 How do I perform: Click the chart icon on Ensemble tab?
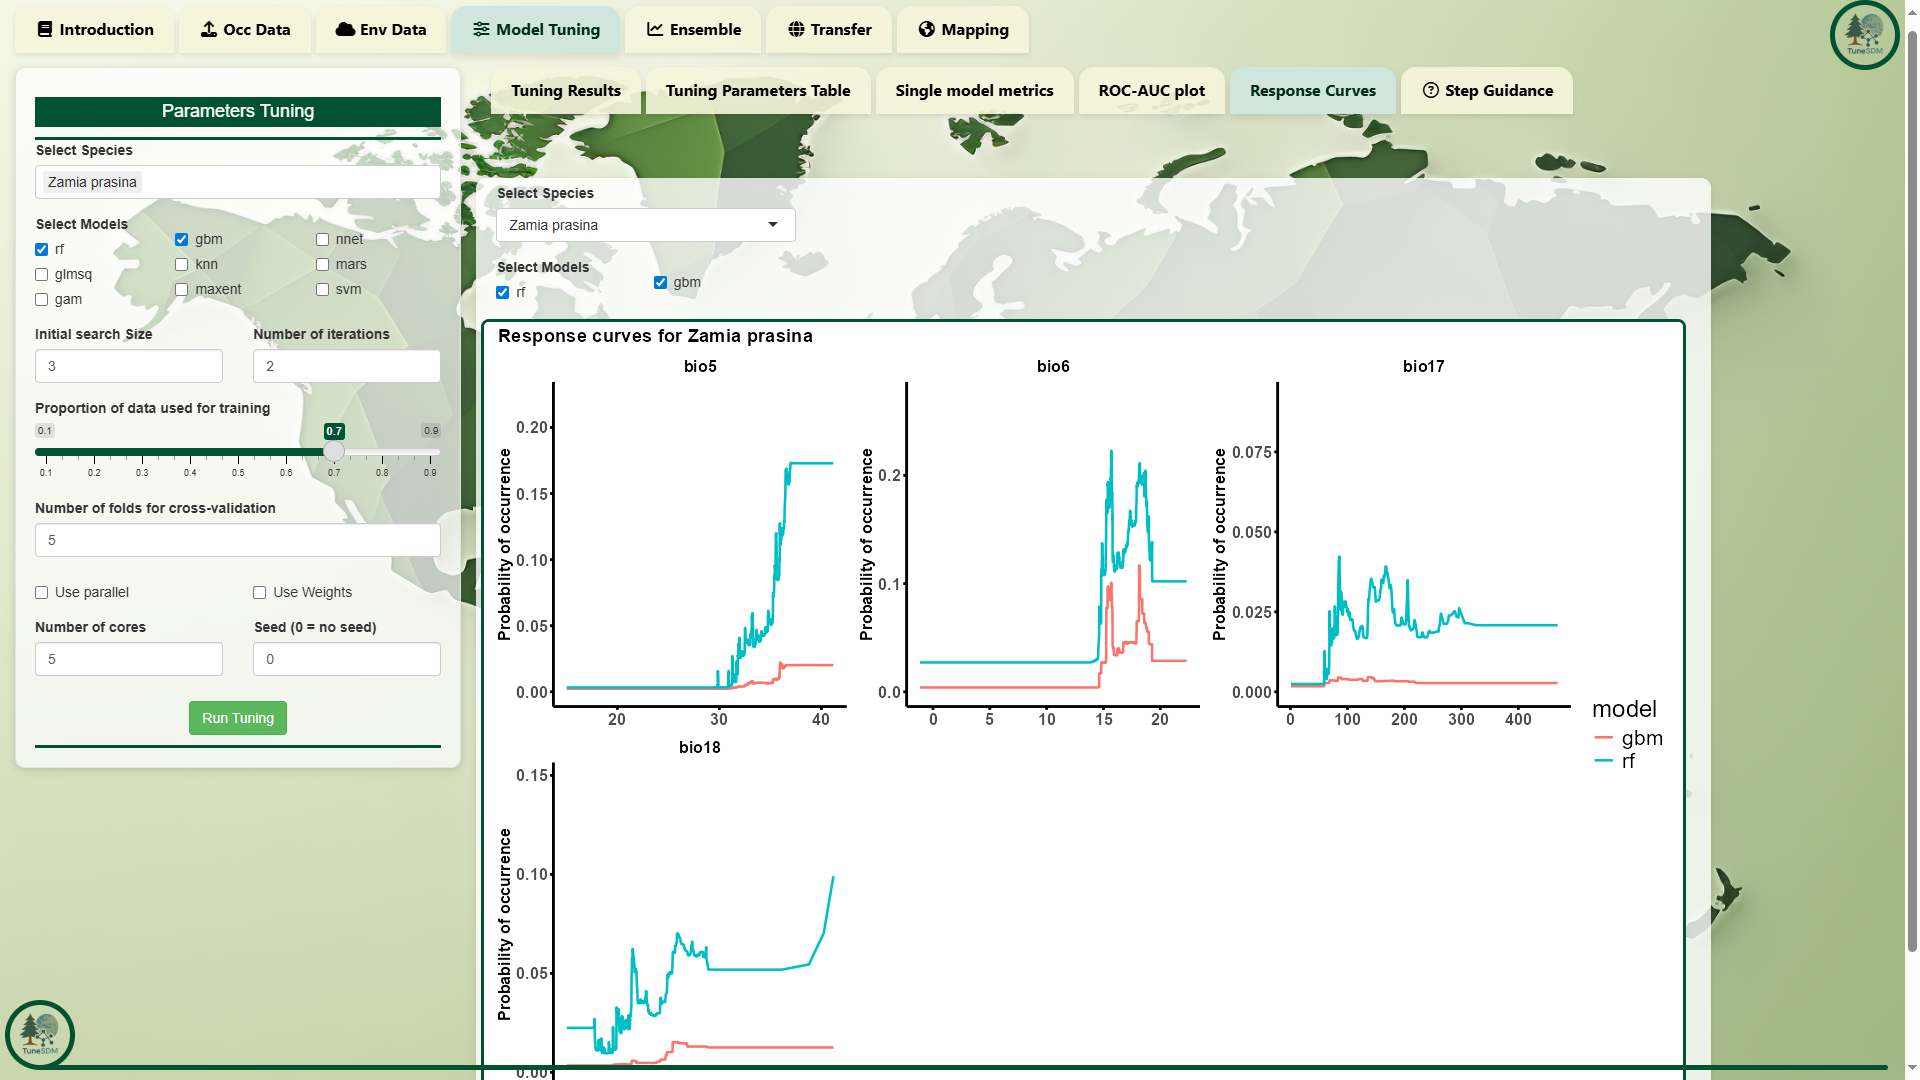point(655,29)
